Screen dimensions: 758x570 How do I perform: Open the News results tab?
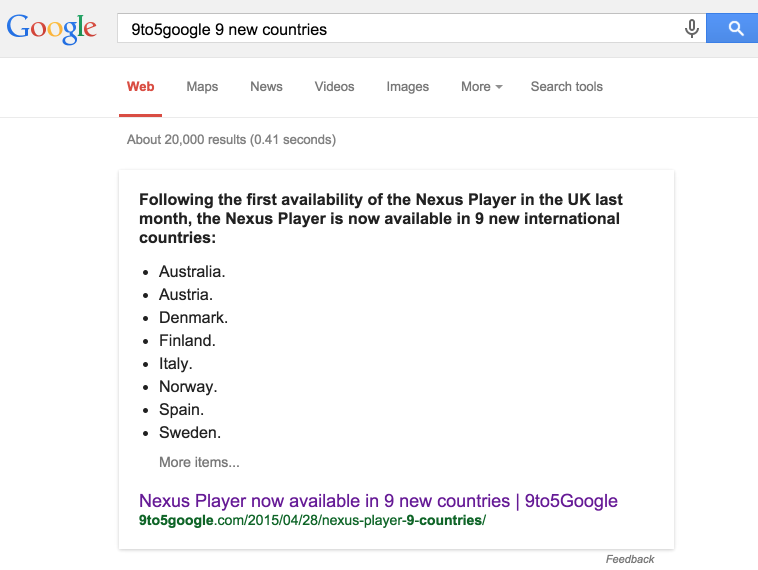click(x=266, y=87)
